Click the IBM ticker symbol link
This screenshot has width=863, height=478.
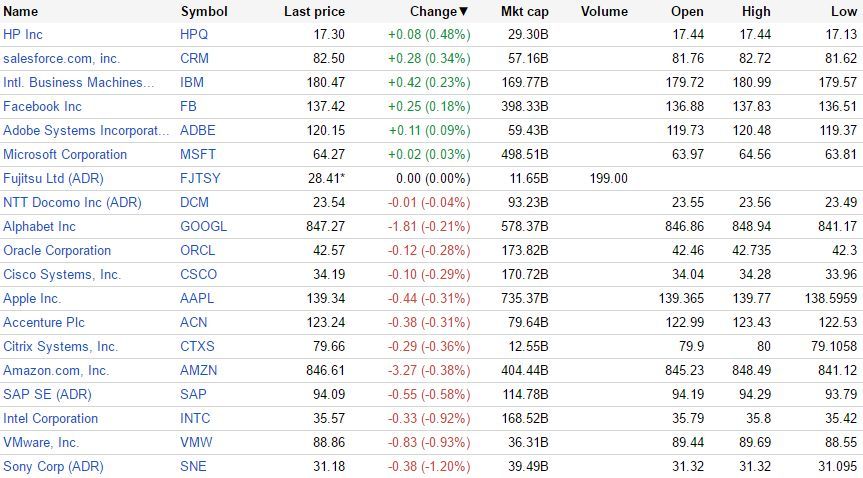click(x=192, y=82)
